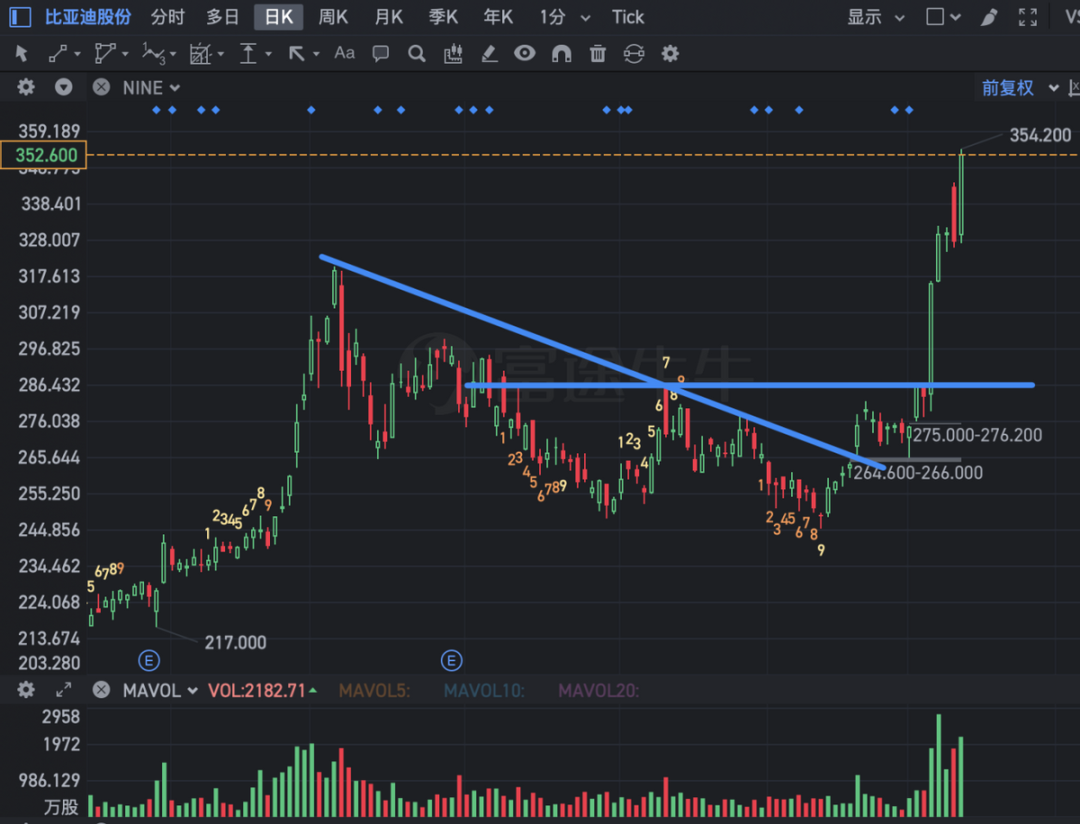Click the 比亚迪股份 stock name
The image size is (1080, 824).
[88, 17]
